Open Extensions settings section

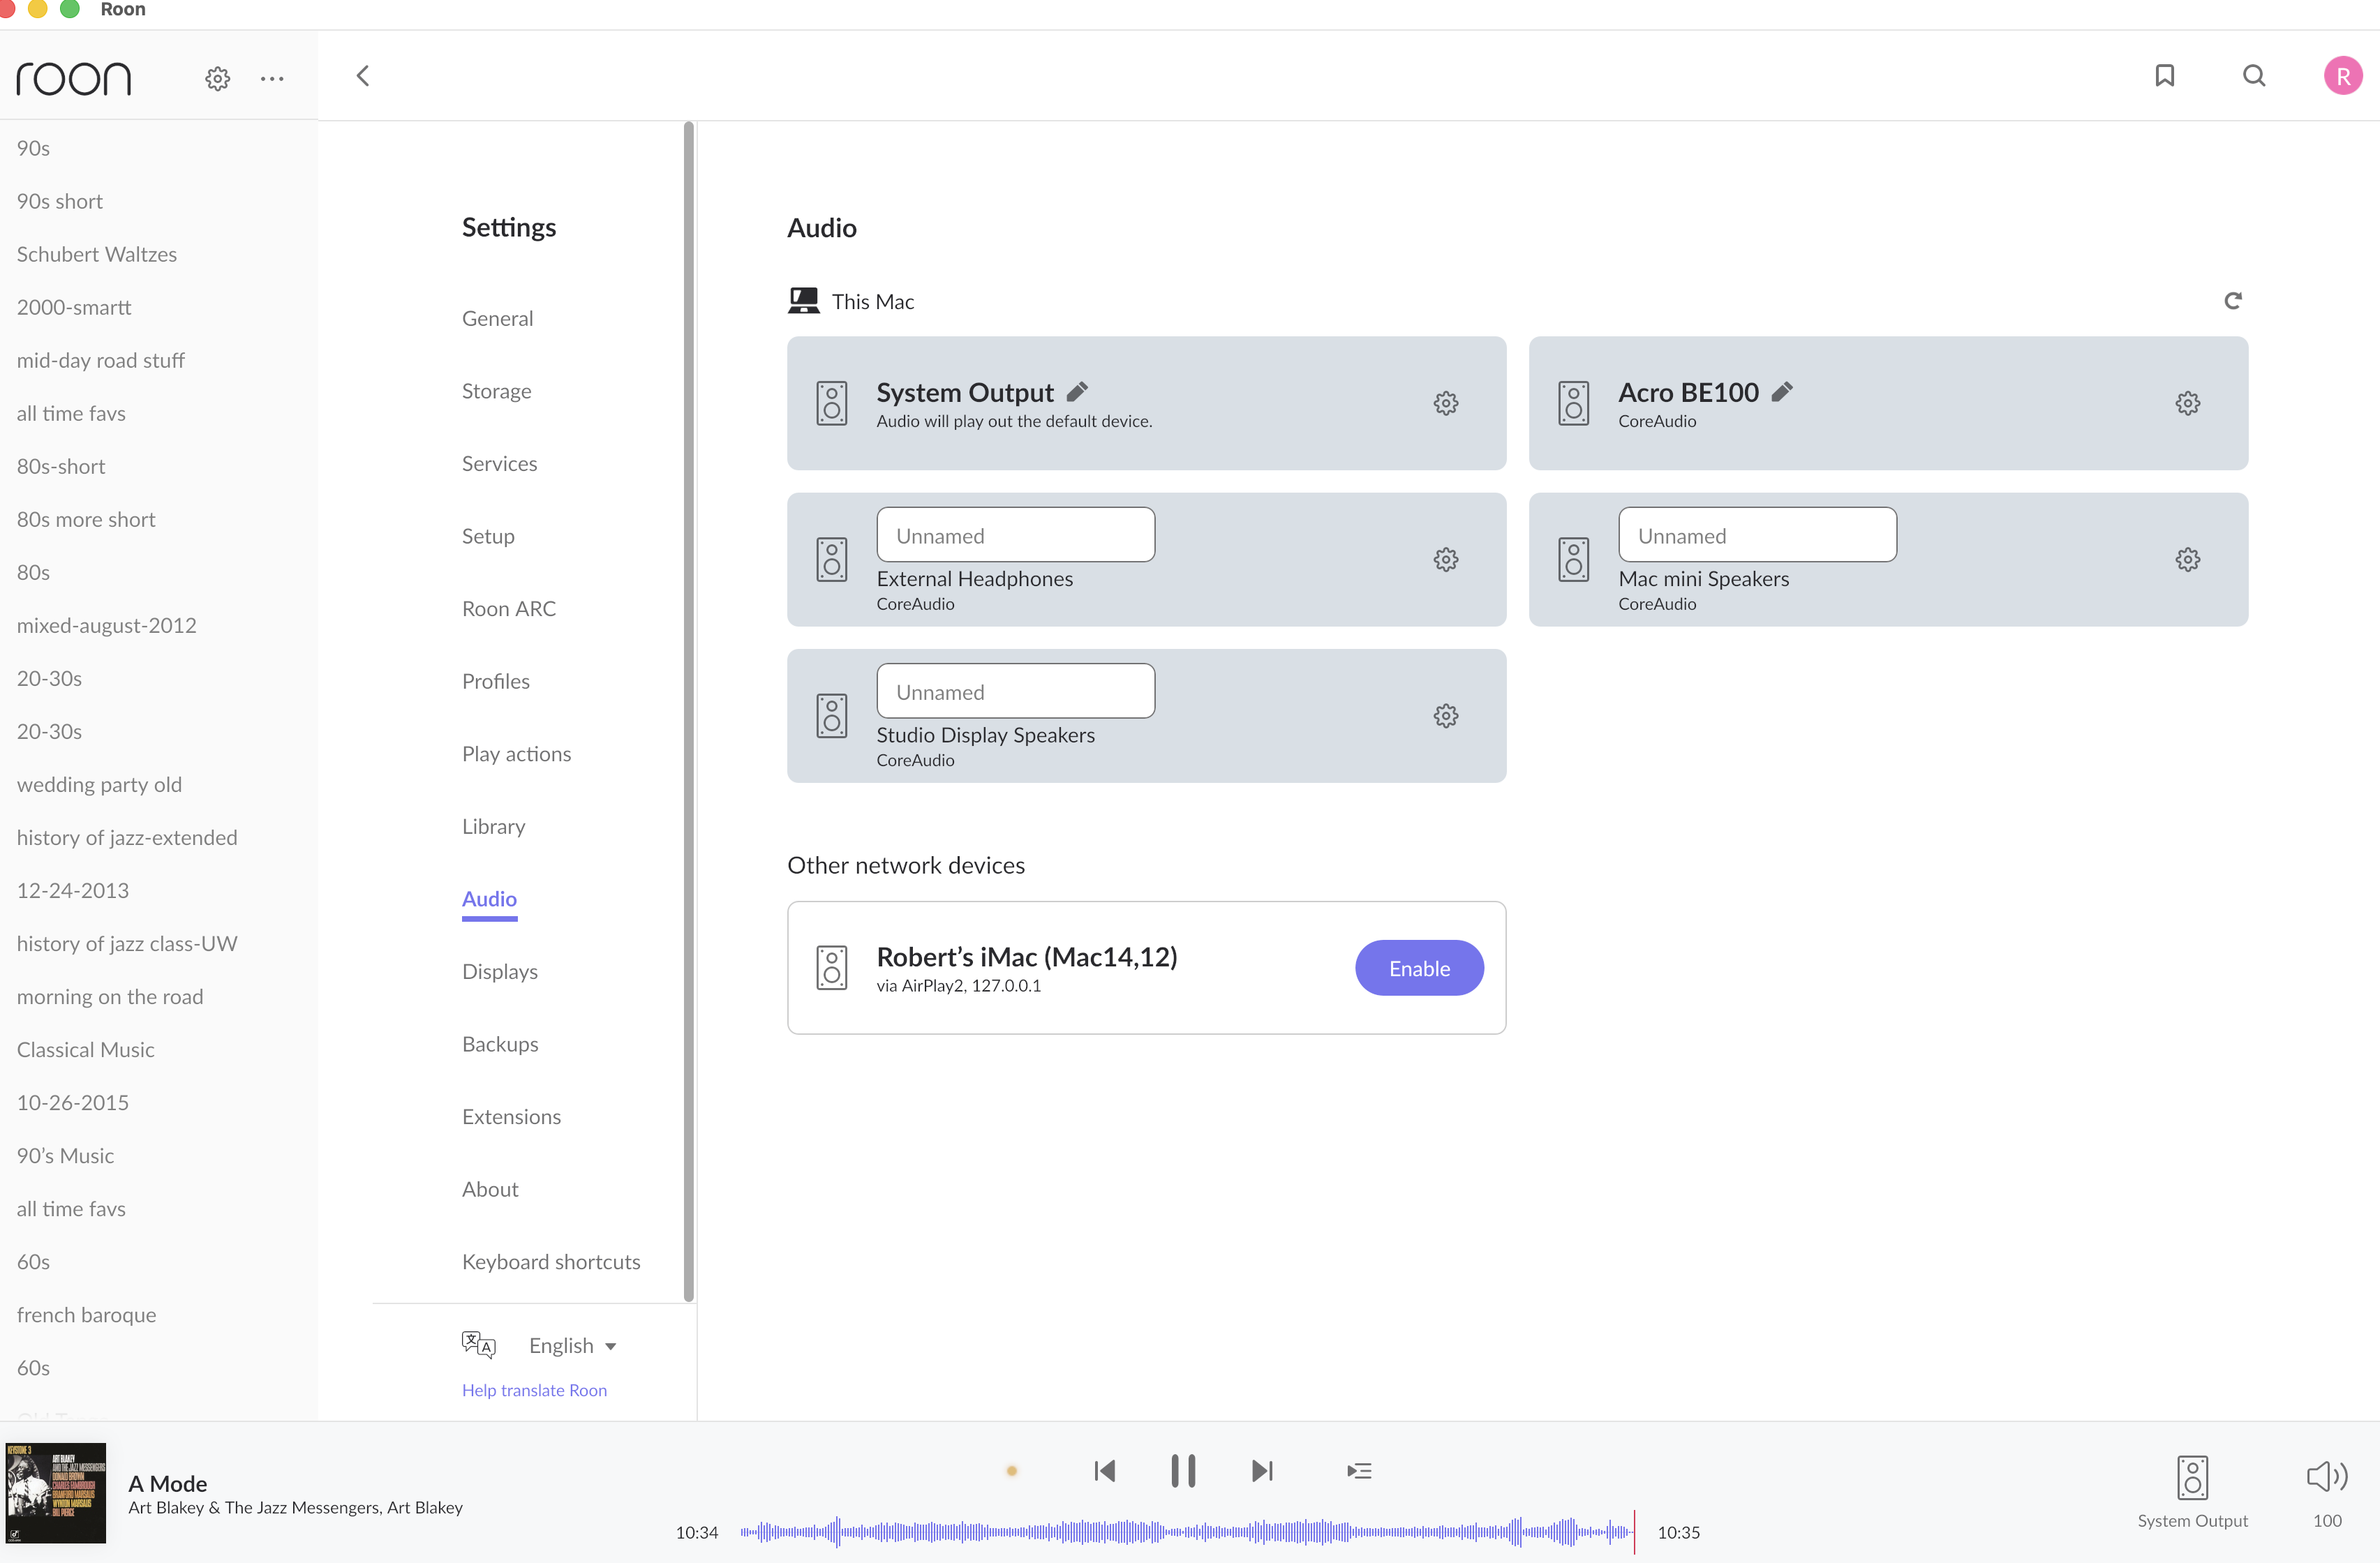tap(511, 1116)
